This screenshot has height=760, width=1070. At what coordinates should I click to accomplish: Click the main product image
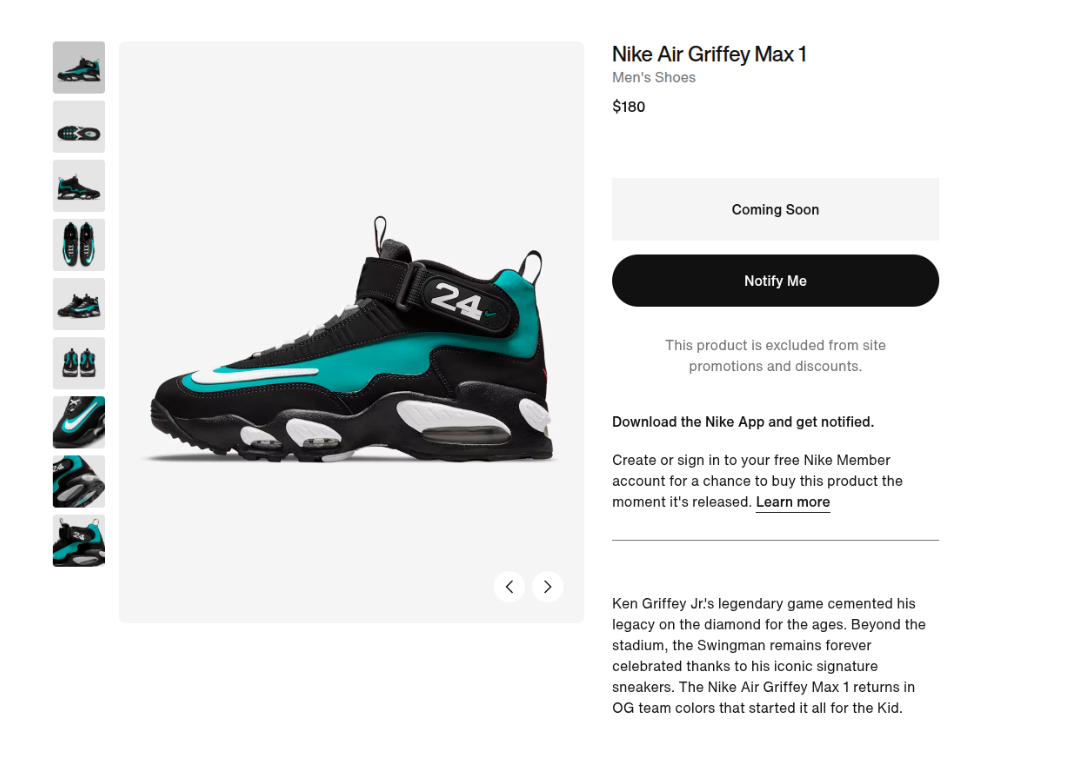tap(351, 332)
